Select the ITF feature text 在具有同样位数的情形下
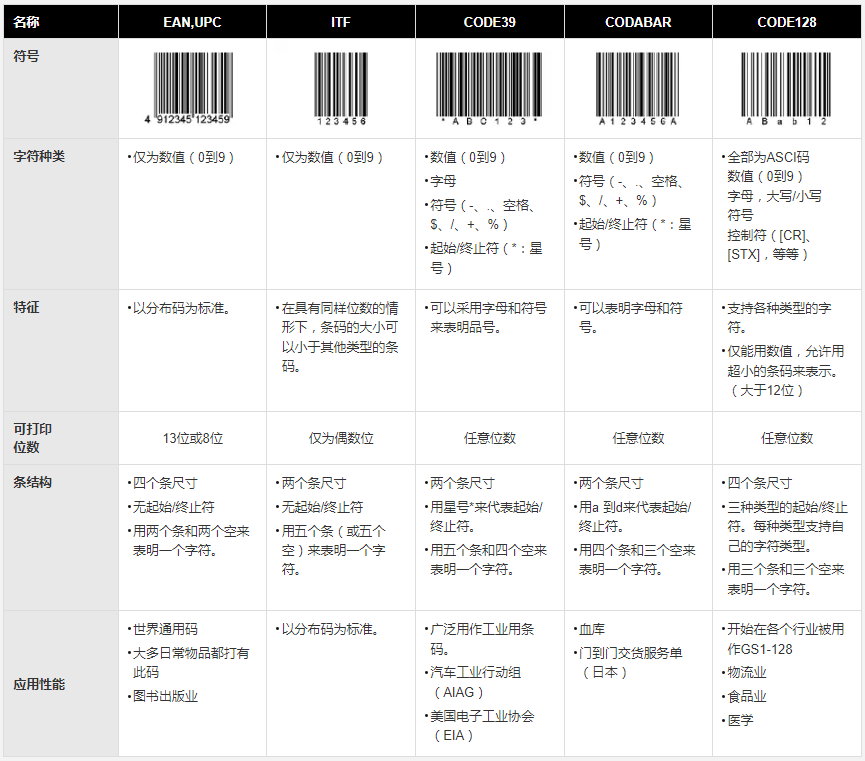865x761 pixels. (338, 337)
